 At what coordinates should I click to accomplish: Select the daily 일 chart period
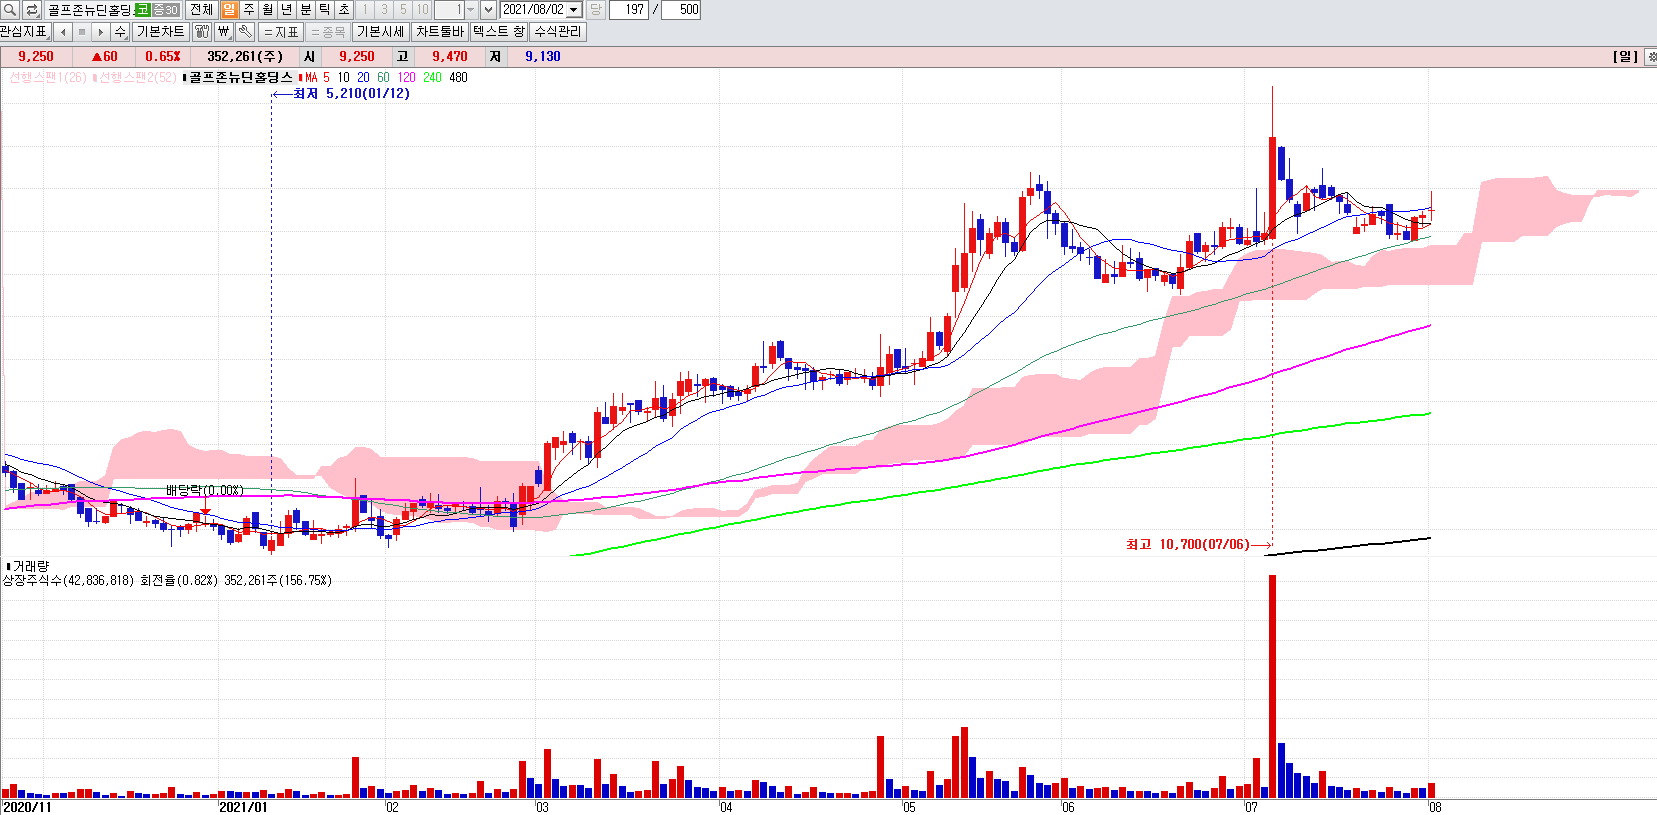pyautogui.click(x=230, y=10)
